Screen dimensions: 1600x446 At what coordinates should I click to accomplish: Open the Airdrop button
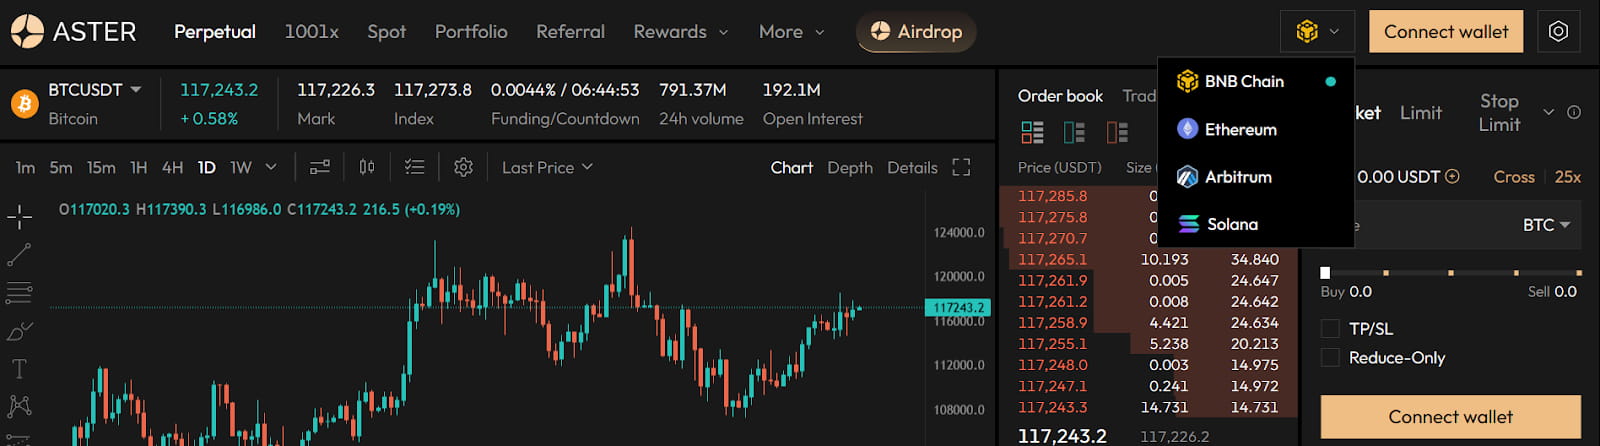coord(916,32)
